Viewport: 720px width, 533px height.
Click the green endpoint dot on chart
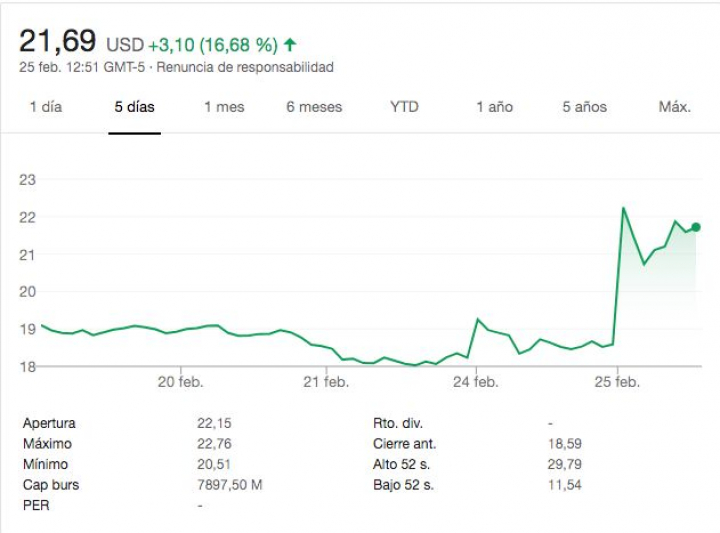pyautogui.click(x=696, y=227)
